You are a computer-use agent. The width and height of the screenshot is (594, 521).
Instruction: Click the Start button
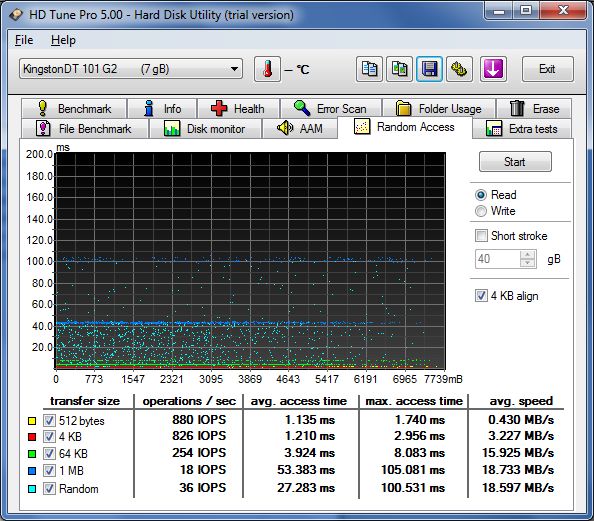[515, 162]
